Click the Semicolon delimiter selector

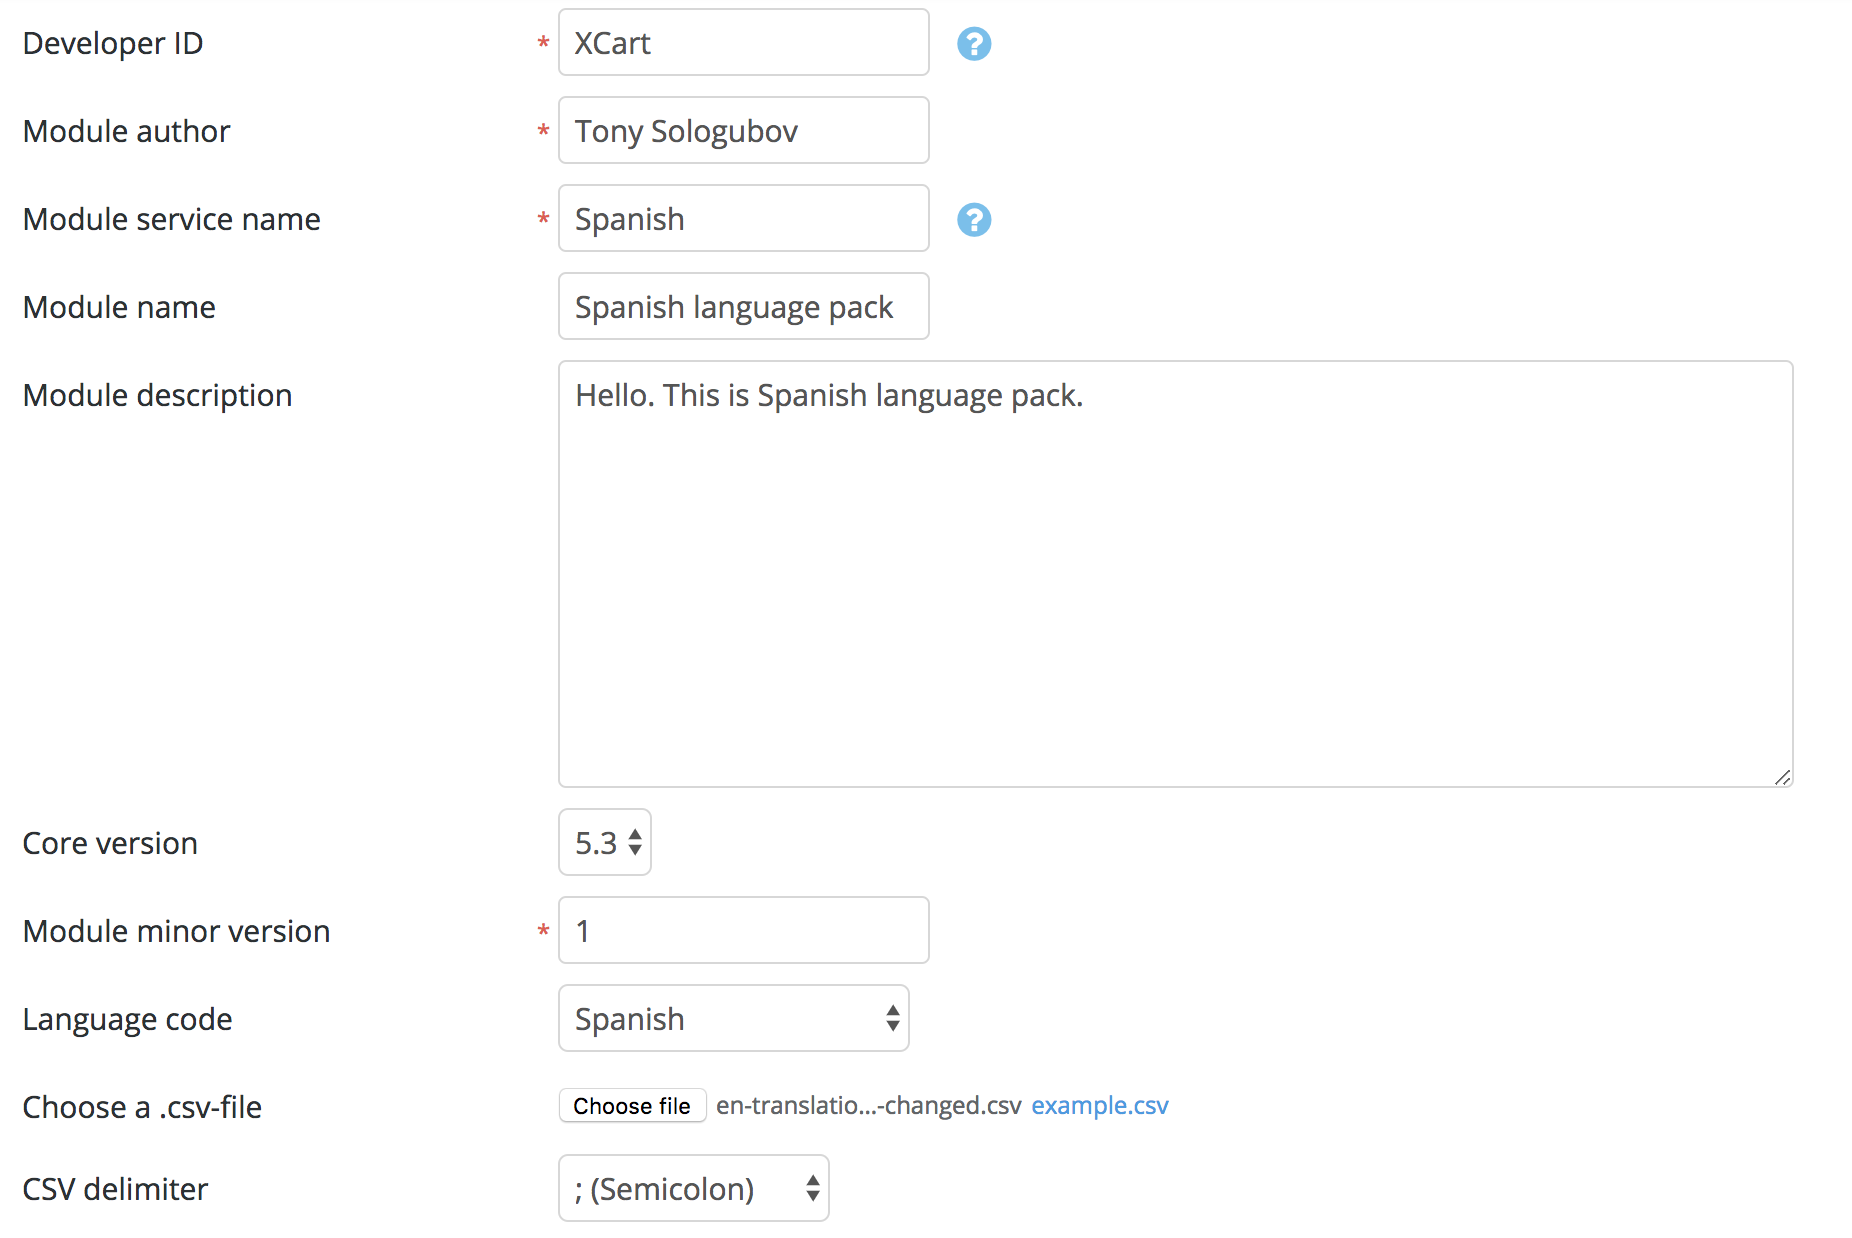[x=693, y=1188]
